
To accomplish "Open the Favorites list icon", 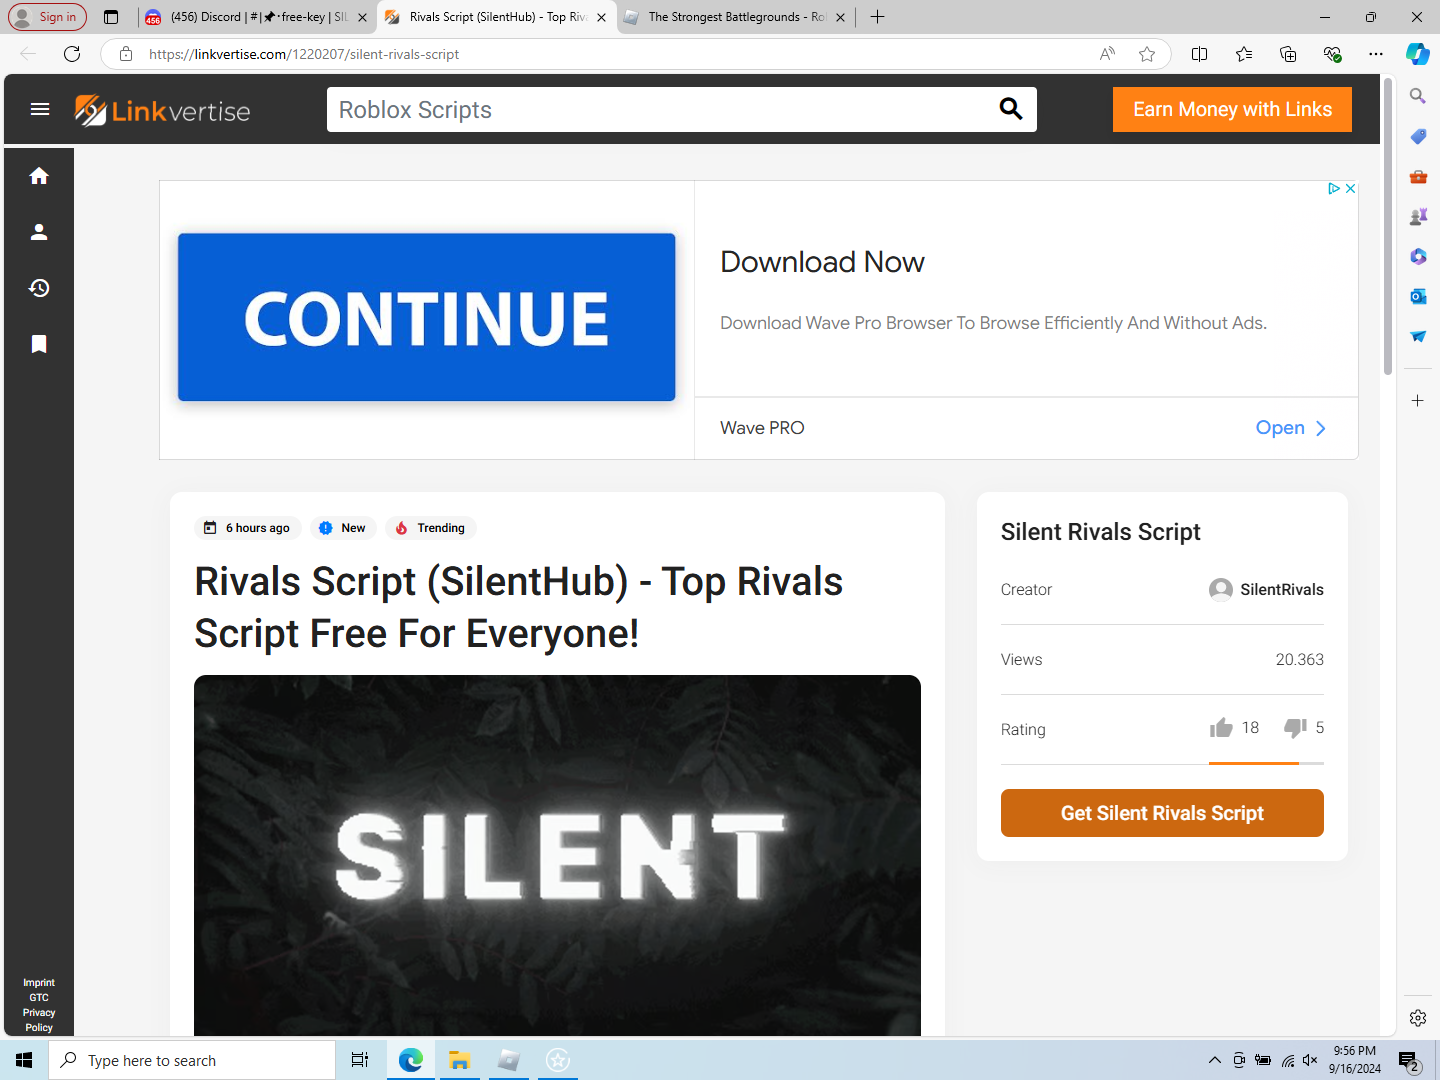I will [x=1244, y=54].
